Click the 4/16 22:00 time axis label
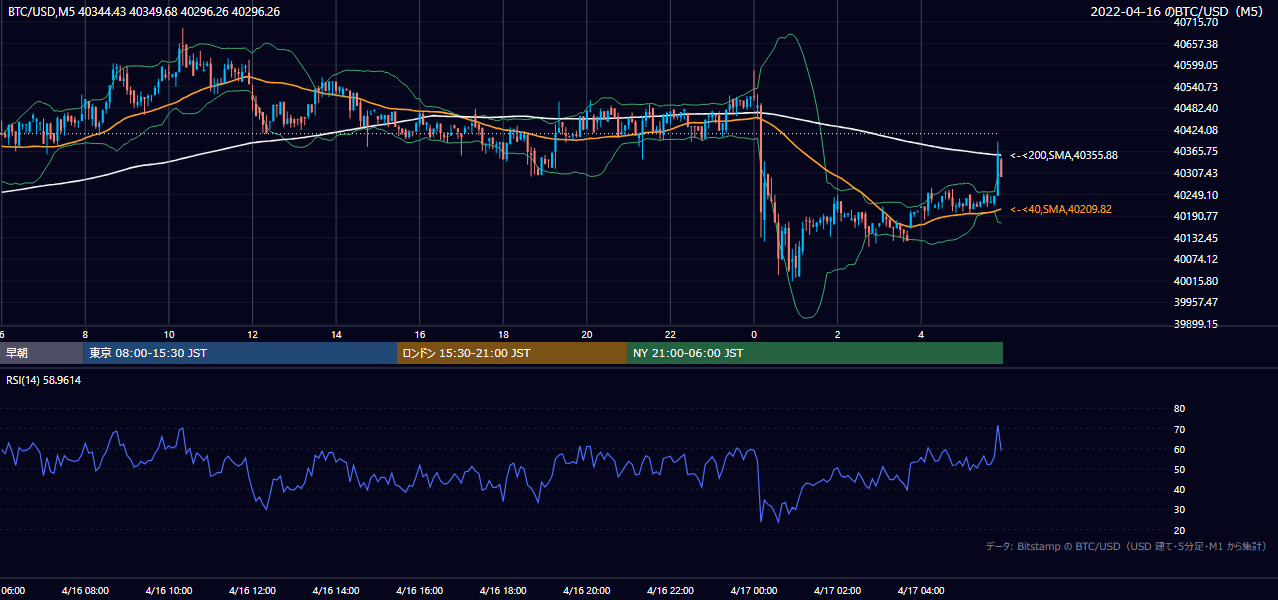This screenshot has width=1278, height=600. [671, 590]
